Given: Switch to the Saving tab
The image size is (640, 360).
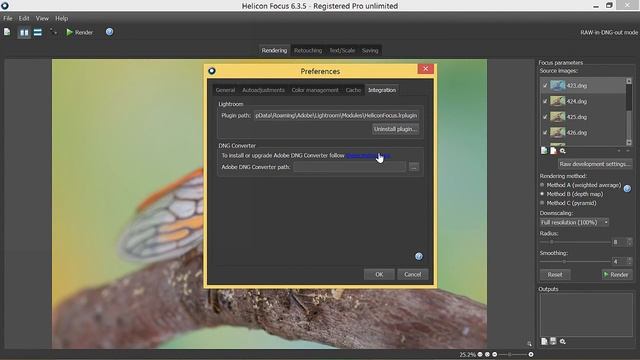Looking at the screenshot, I should click(x=370, y=51).
